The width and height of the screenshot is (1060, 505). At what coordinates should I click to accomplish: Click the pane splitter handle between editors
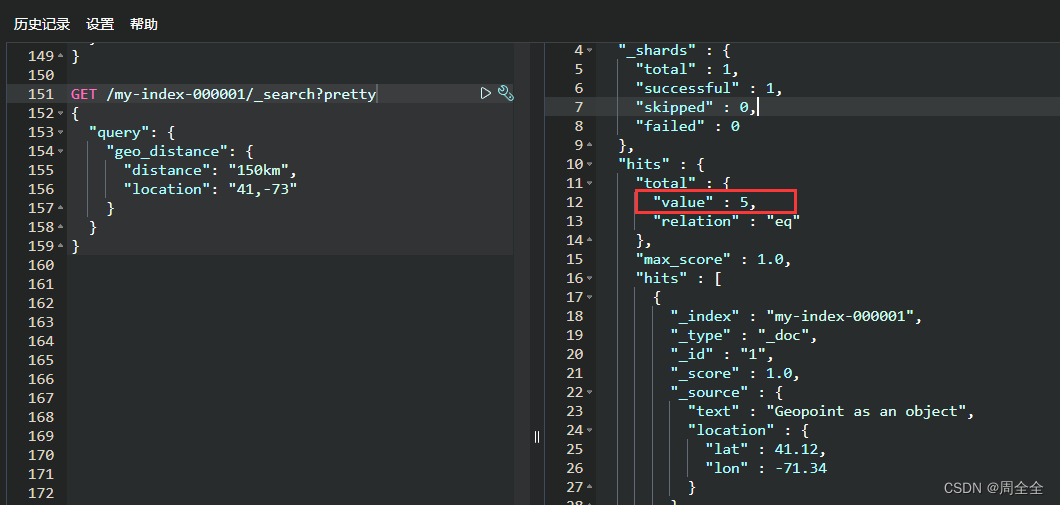(537, 436)
